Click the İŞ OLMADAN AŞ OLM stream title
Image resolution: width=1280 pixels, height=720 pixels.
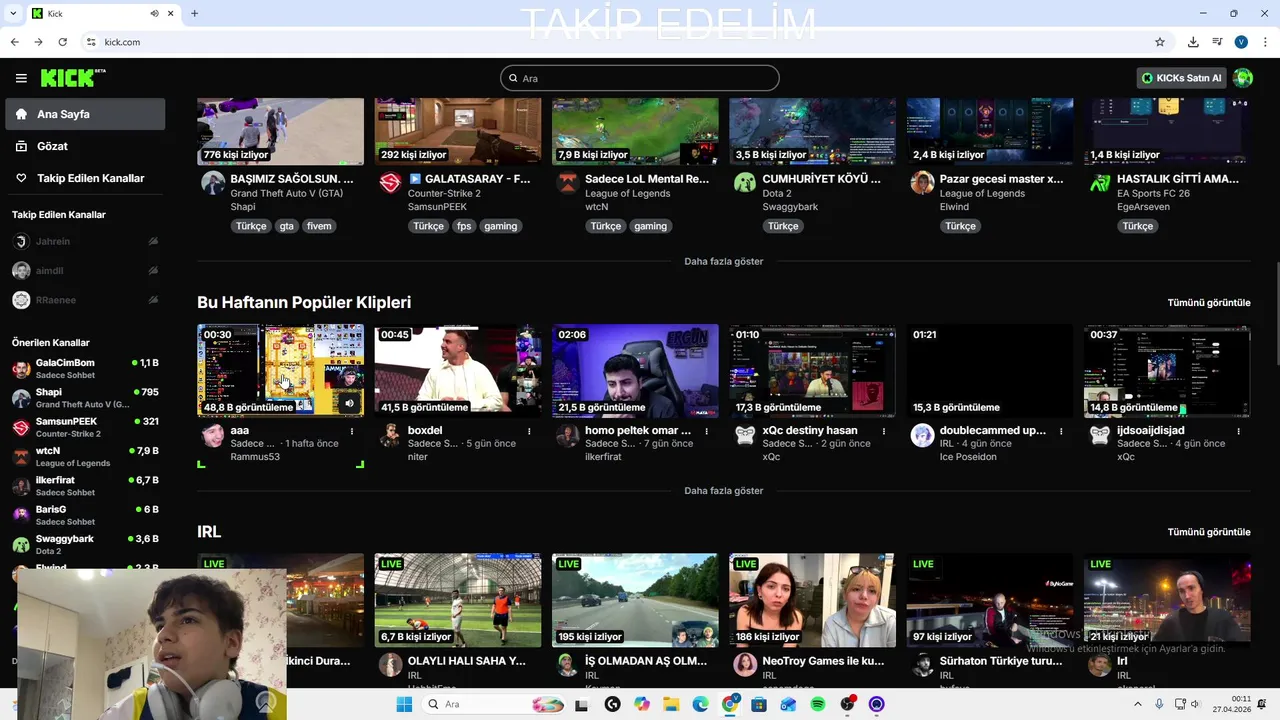[646, 661]
